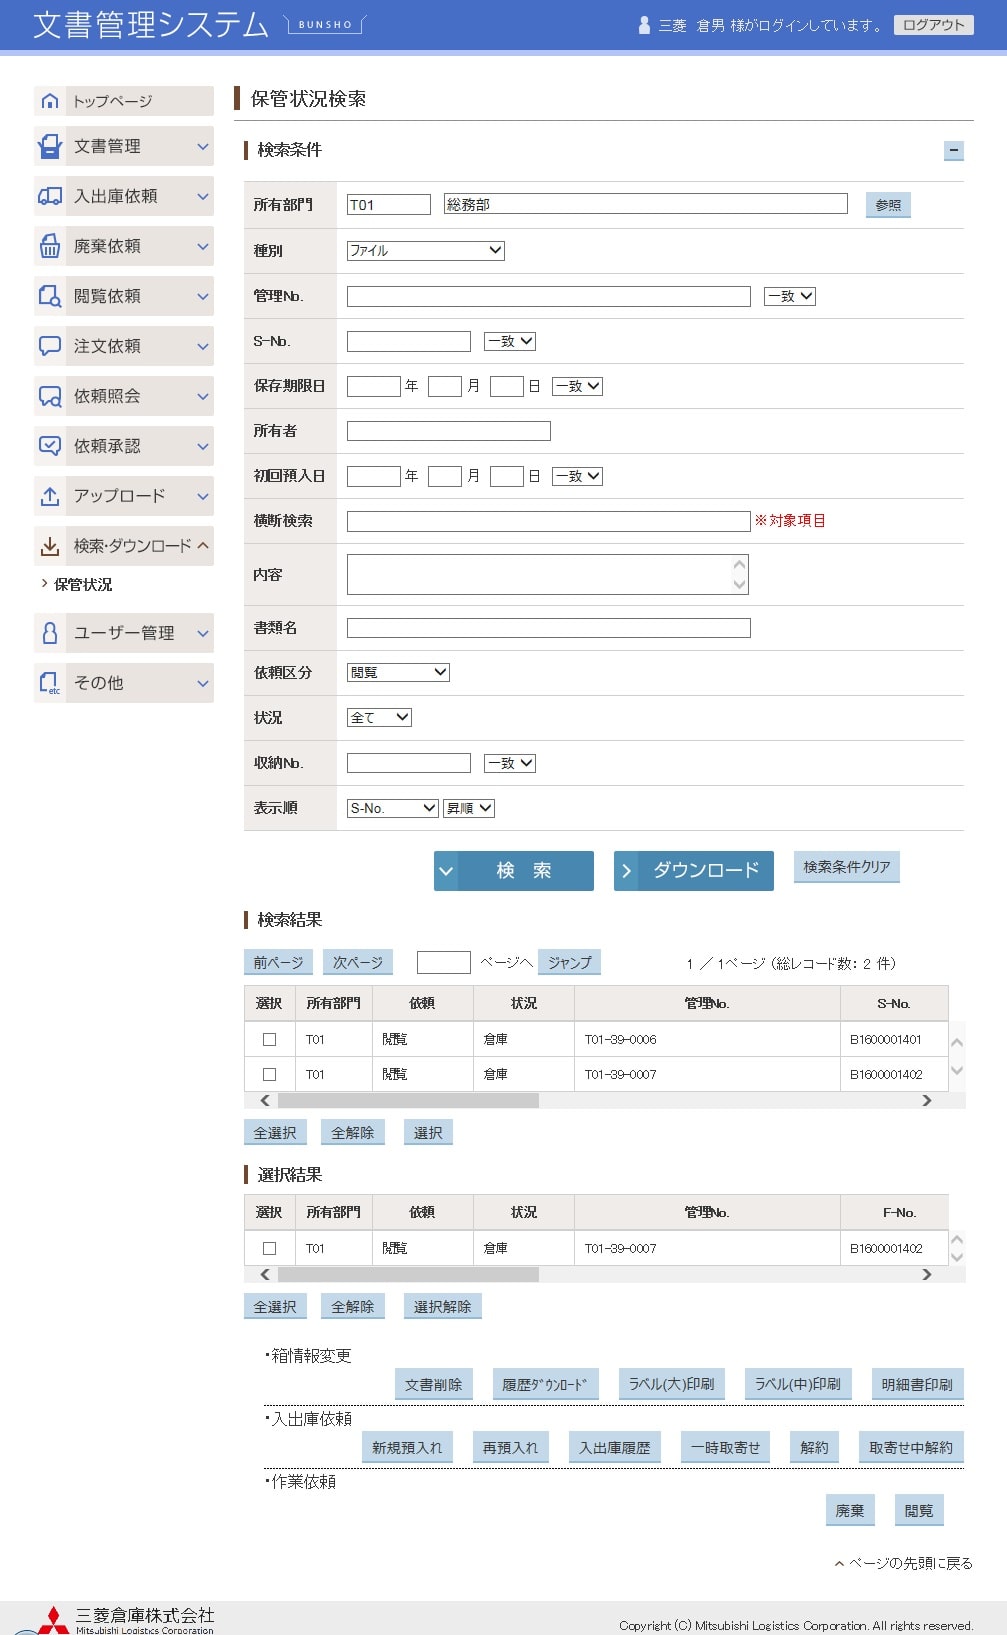Click the アップロード upload arrow icon
1007x1635 pixels.
pos(50,496)
